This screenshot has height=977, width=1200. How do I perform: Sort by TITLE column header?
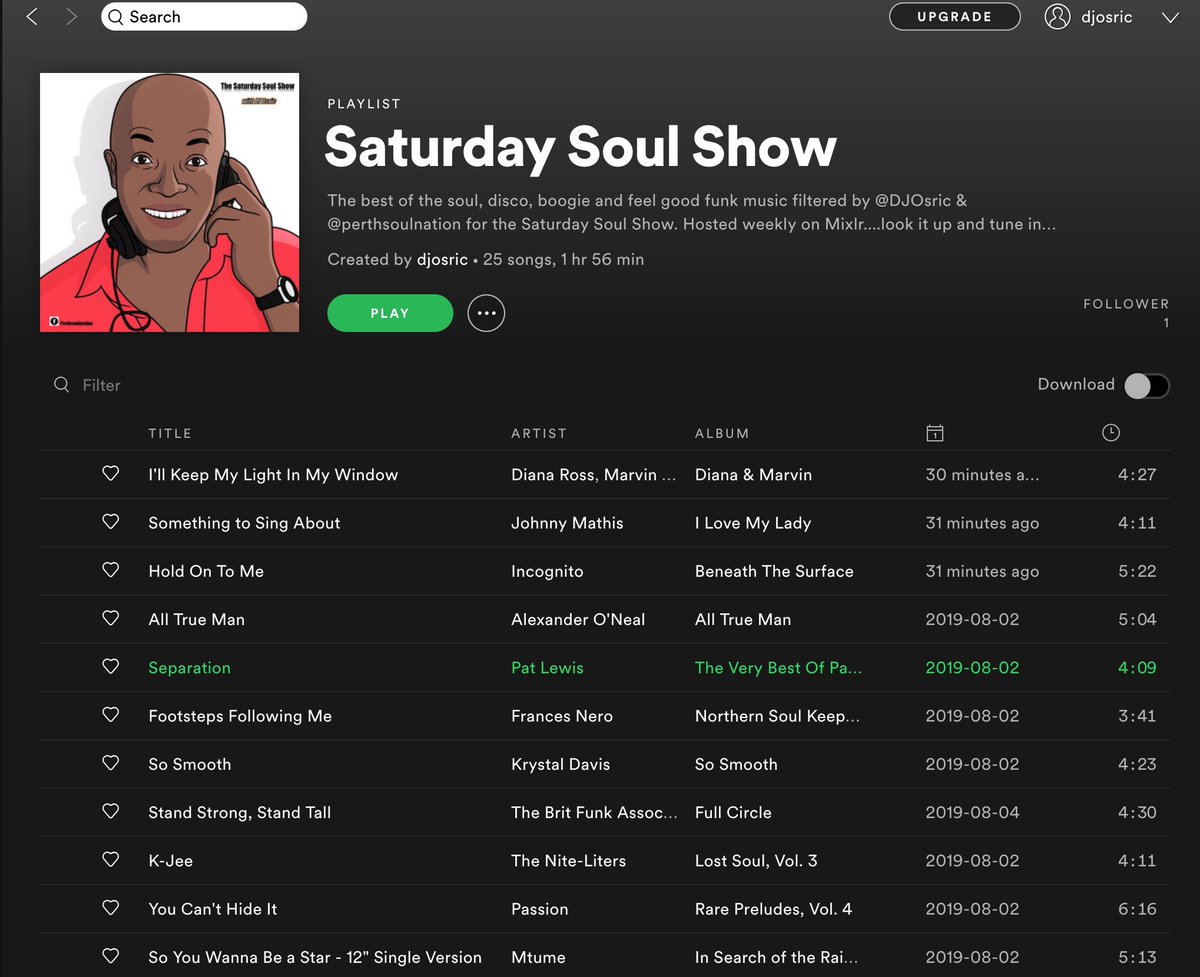(170, 433)
